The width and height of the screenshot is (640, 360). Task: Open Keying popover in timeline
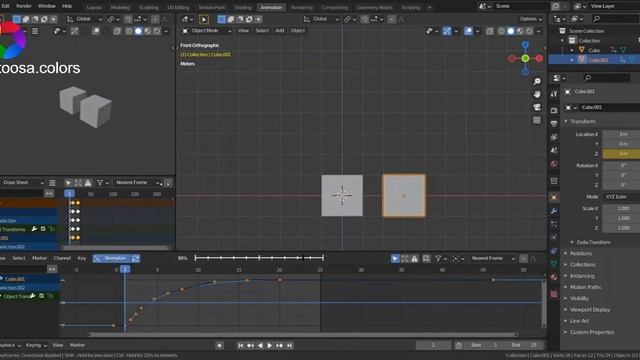click(x=36, y=345)
